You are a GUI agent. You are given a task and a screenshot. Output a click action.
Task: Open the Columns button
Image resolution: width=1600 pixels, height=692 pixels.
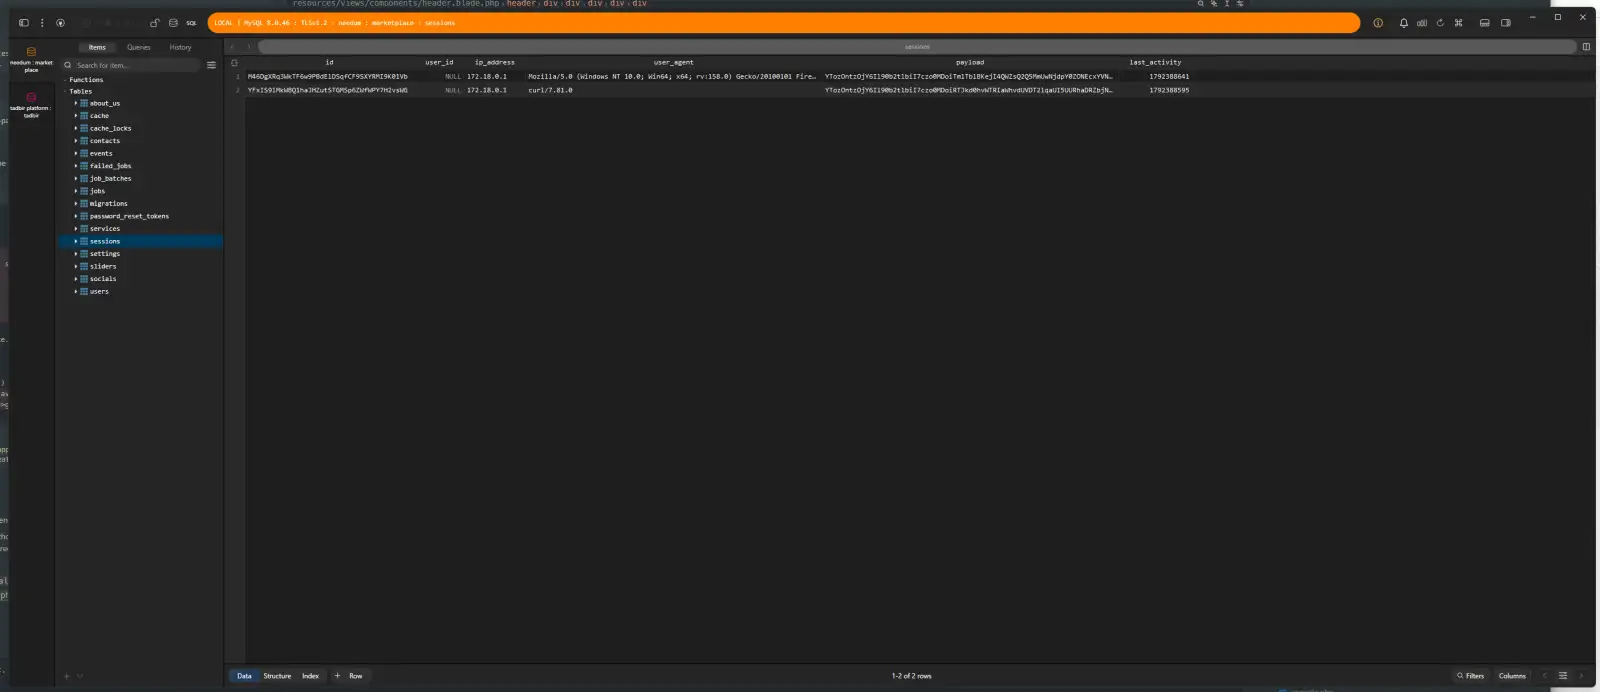pyautogui.click(x=1512, y=676)
